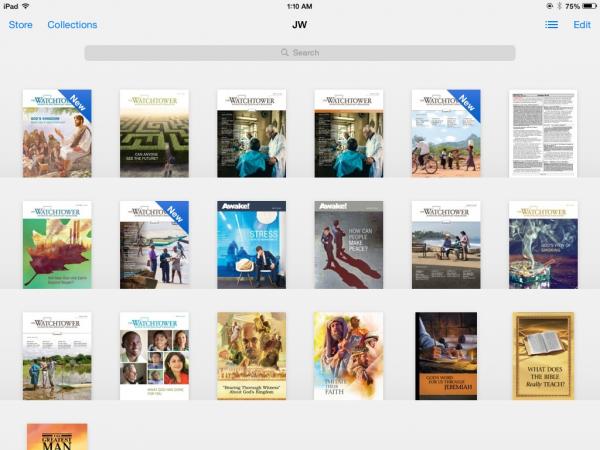This screenshot has height=450, width=600.
Task: Open 'What Does the Bible Really Teach?' book
Action: (x=543, y=356)
